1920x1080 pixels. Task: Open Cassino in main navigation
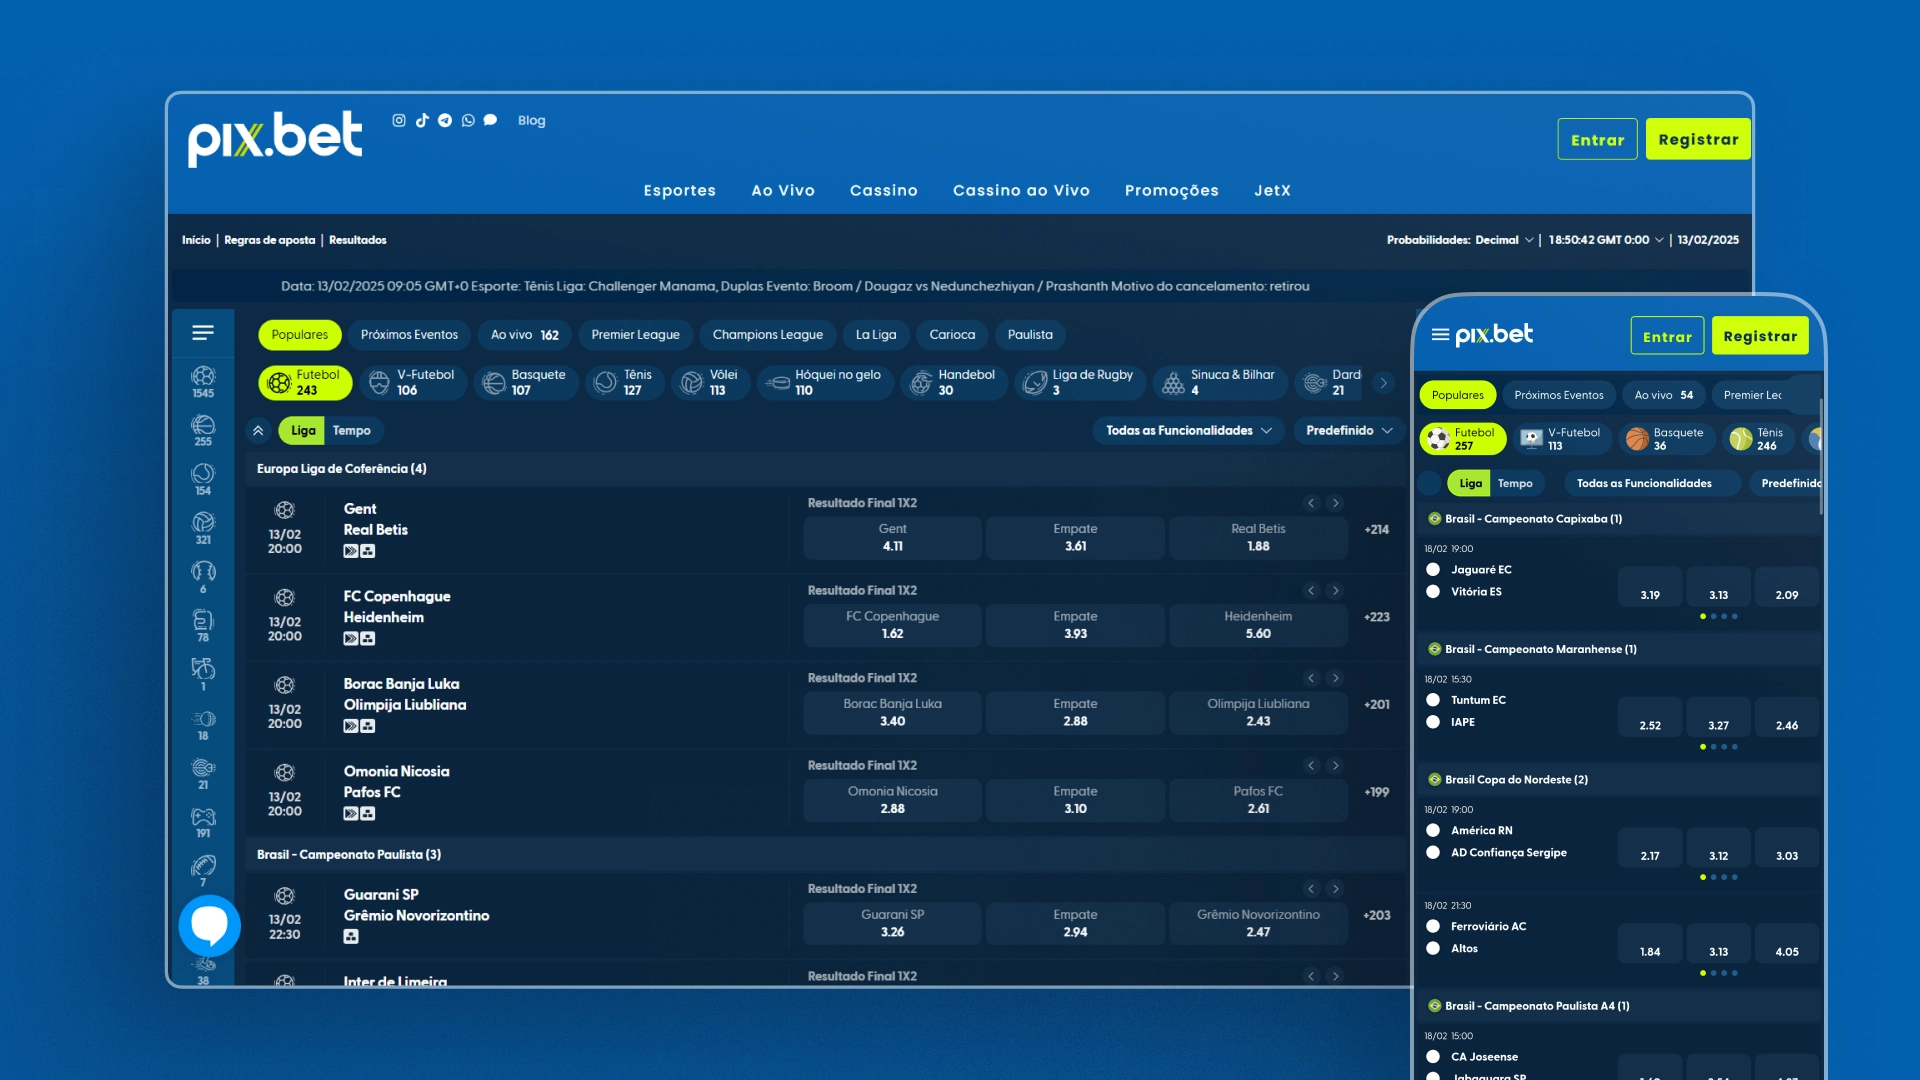click(884, 191)
